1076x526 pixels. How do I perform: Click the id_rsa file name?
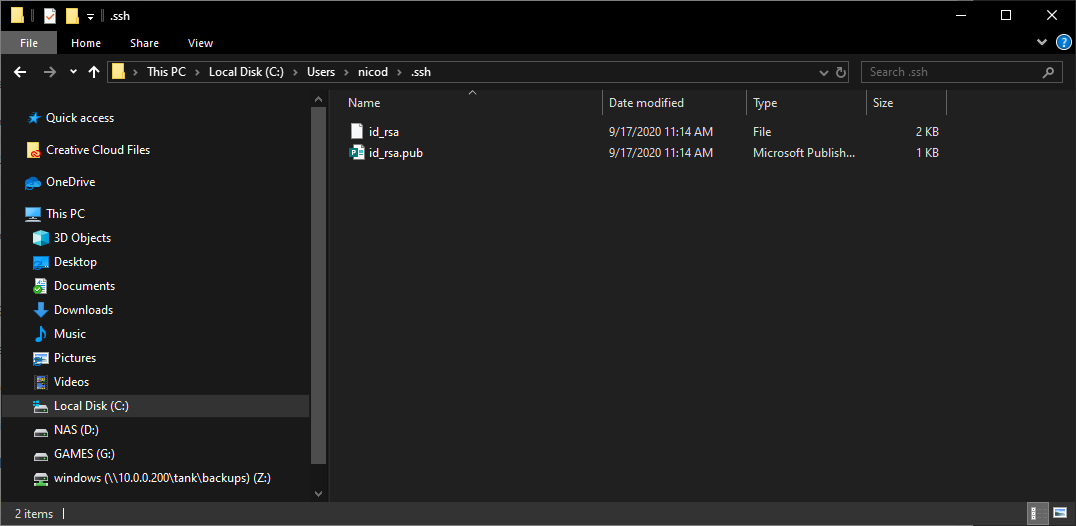[384, 132]
